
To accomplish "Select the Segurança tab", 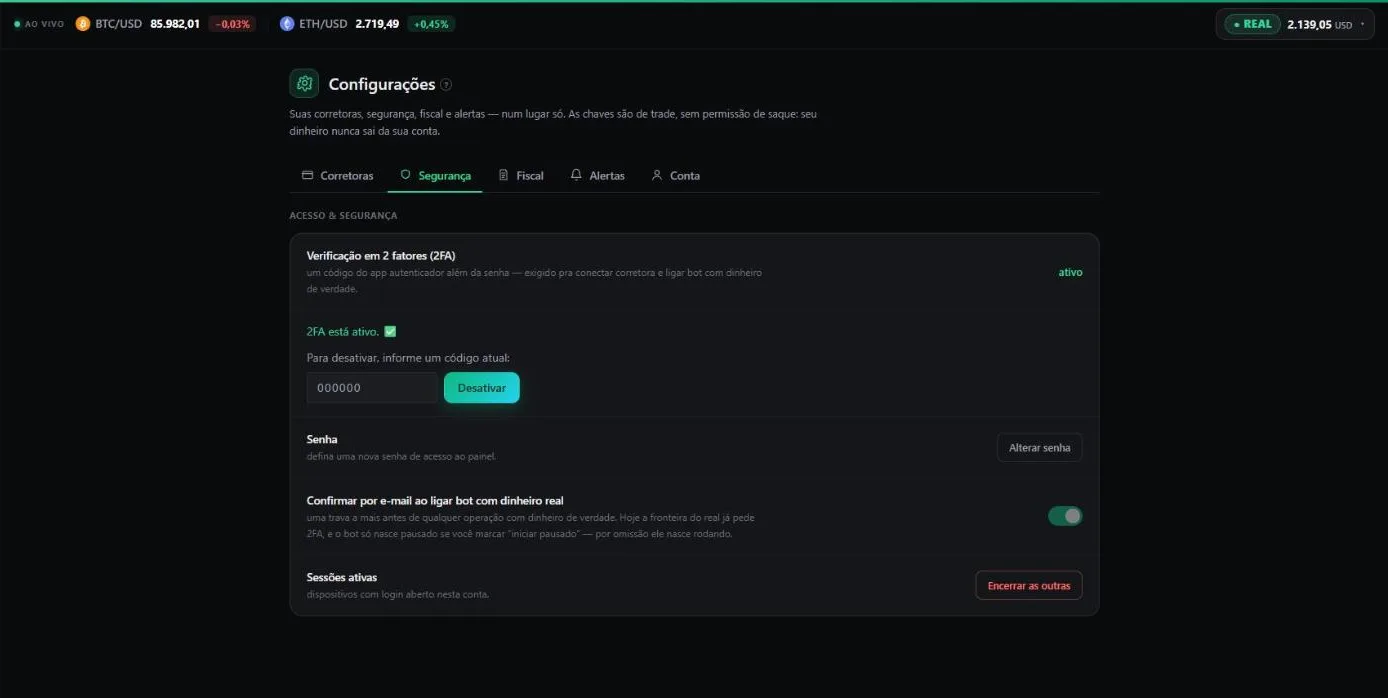I will [x=435, y=175].
